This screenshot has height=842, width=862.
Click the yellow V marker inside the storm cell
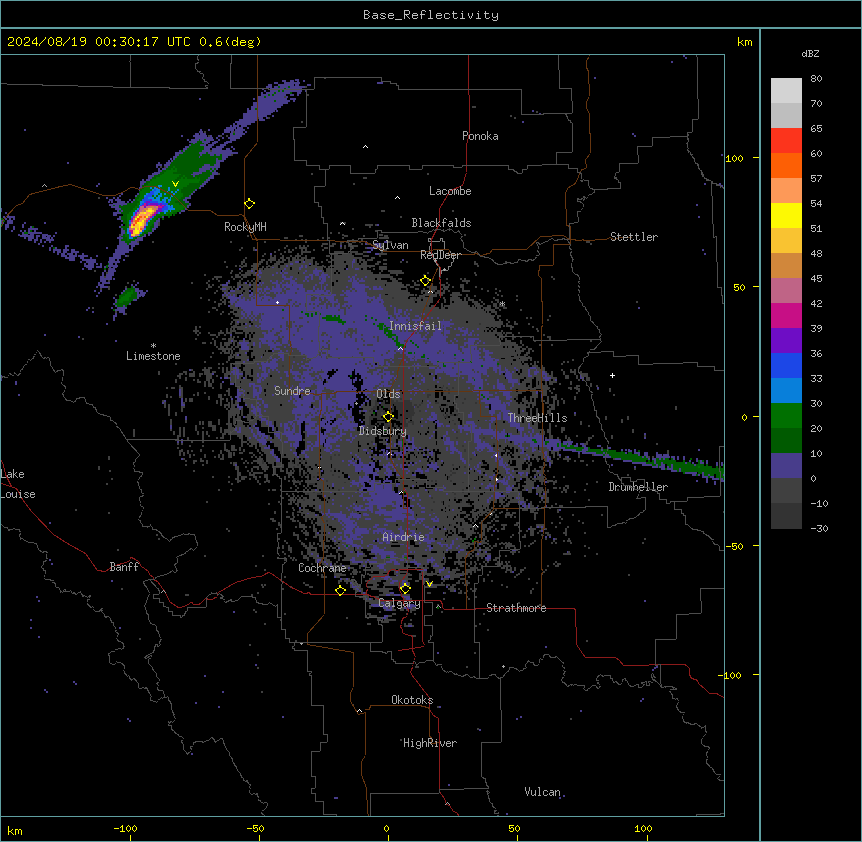click(175, 184)
